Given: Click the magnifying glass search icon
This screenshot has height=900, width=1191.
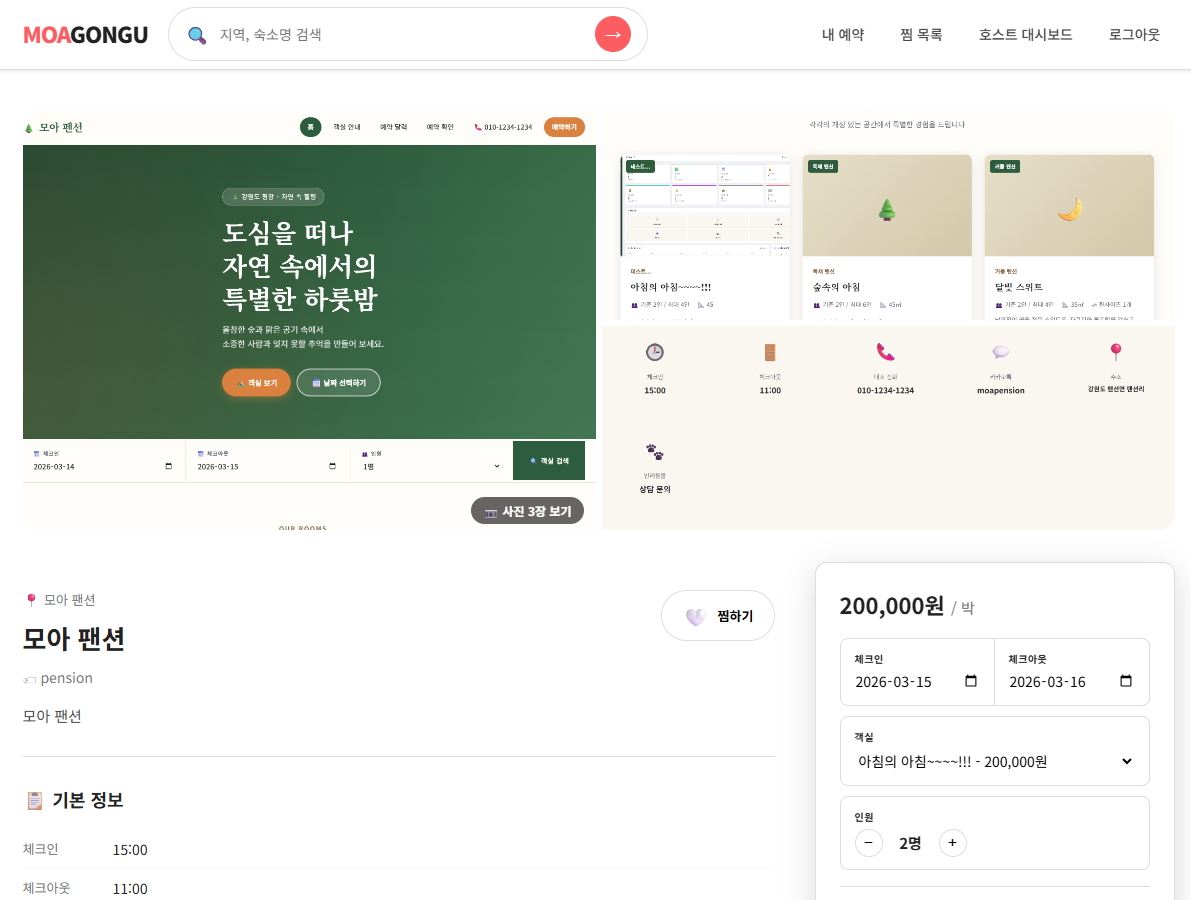Looking at the screenshot, I should click(x=197, y=35).
